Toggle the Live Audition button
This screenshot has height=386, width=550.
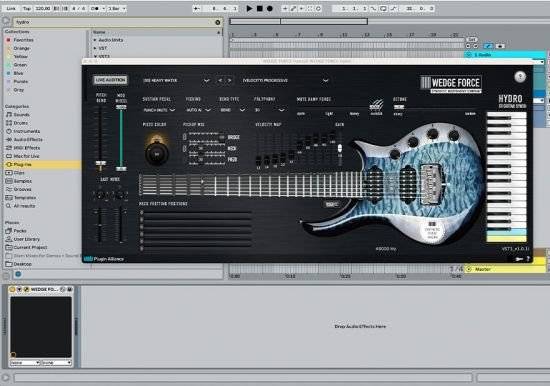(x=110, y=80)
